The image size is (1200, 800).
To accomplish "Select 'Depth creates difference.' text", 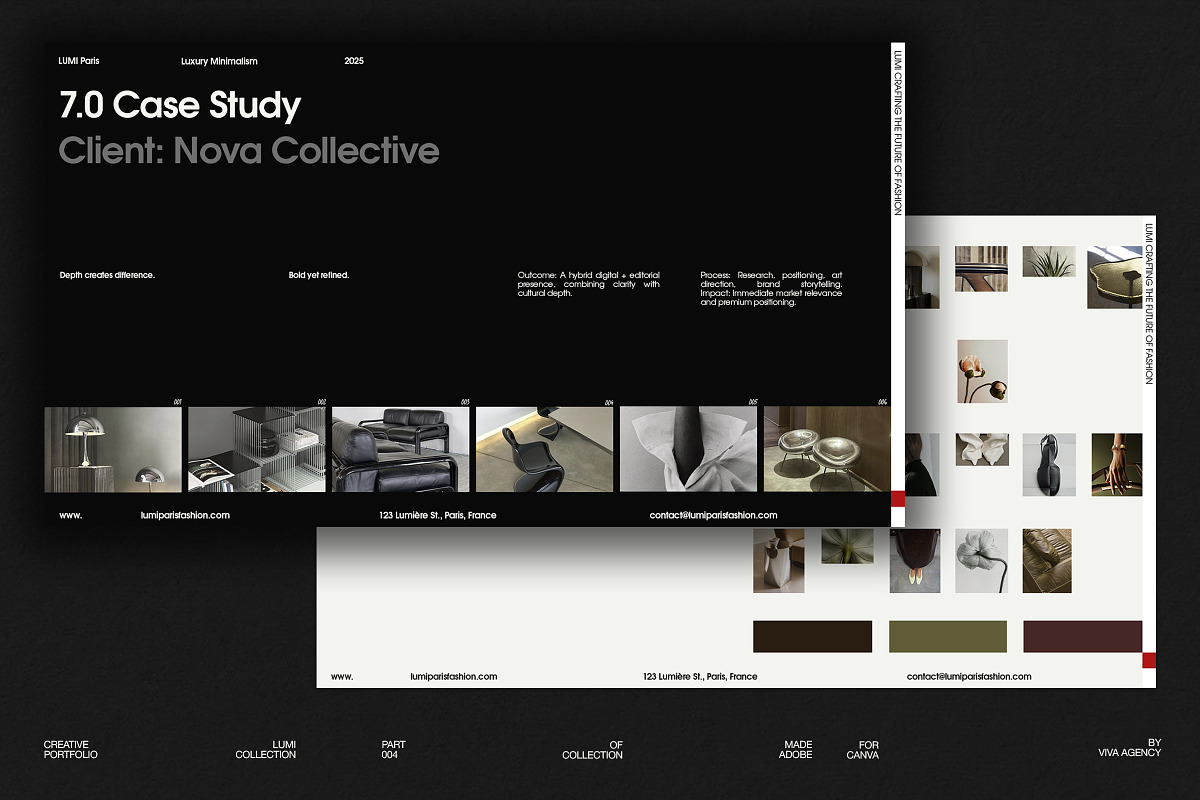I will [107, 275].
